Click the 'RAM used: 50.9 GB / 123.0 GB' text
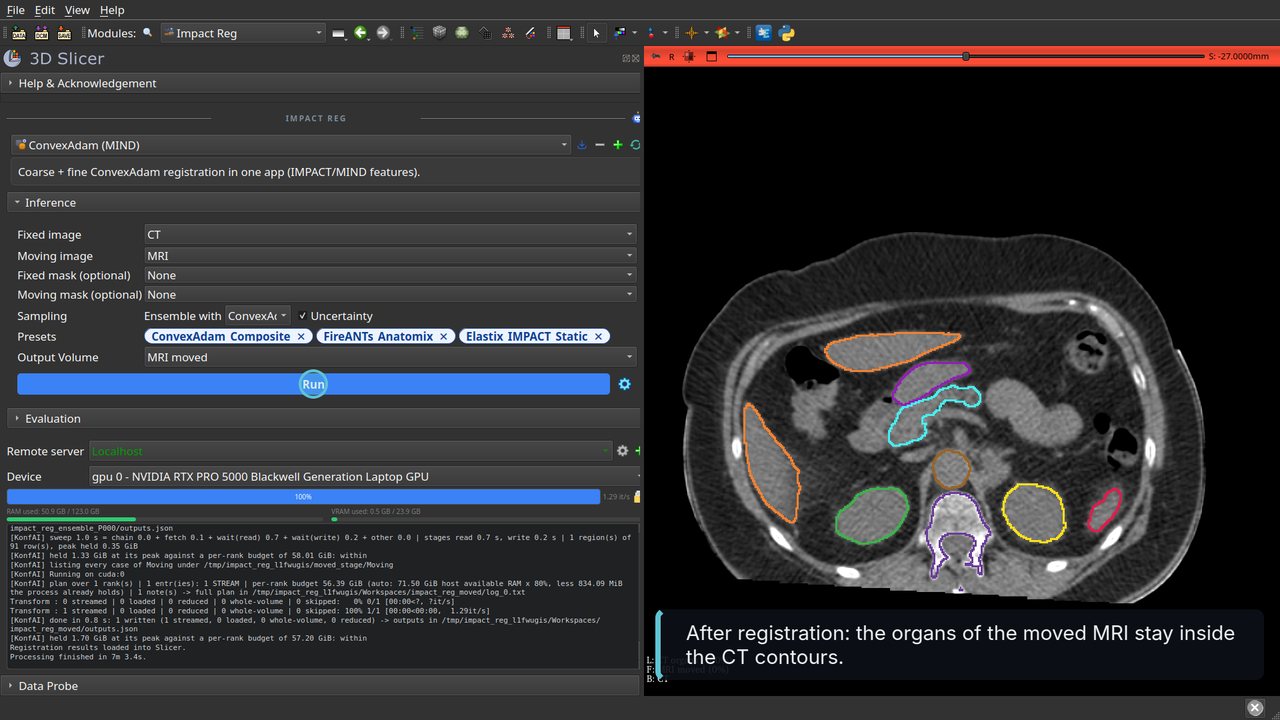 tap(53, 511)
